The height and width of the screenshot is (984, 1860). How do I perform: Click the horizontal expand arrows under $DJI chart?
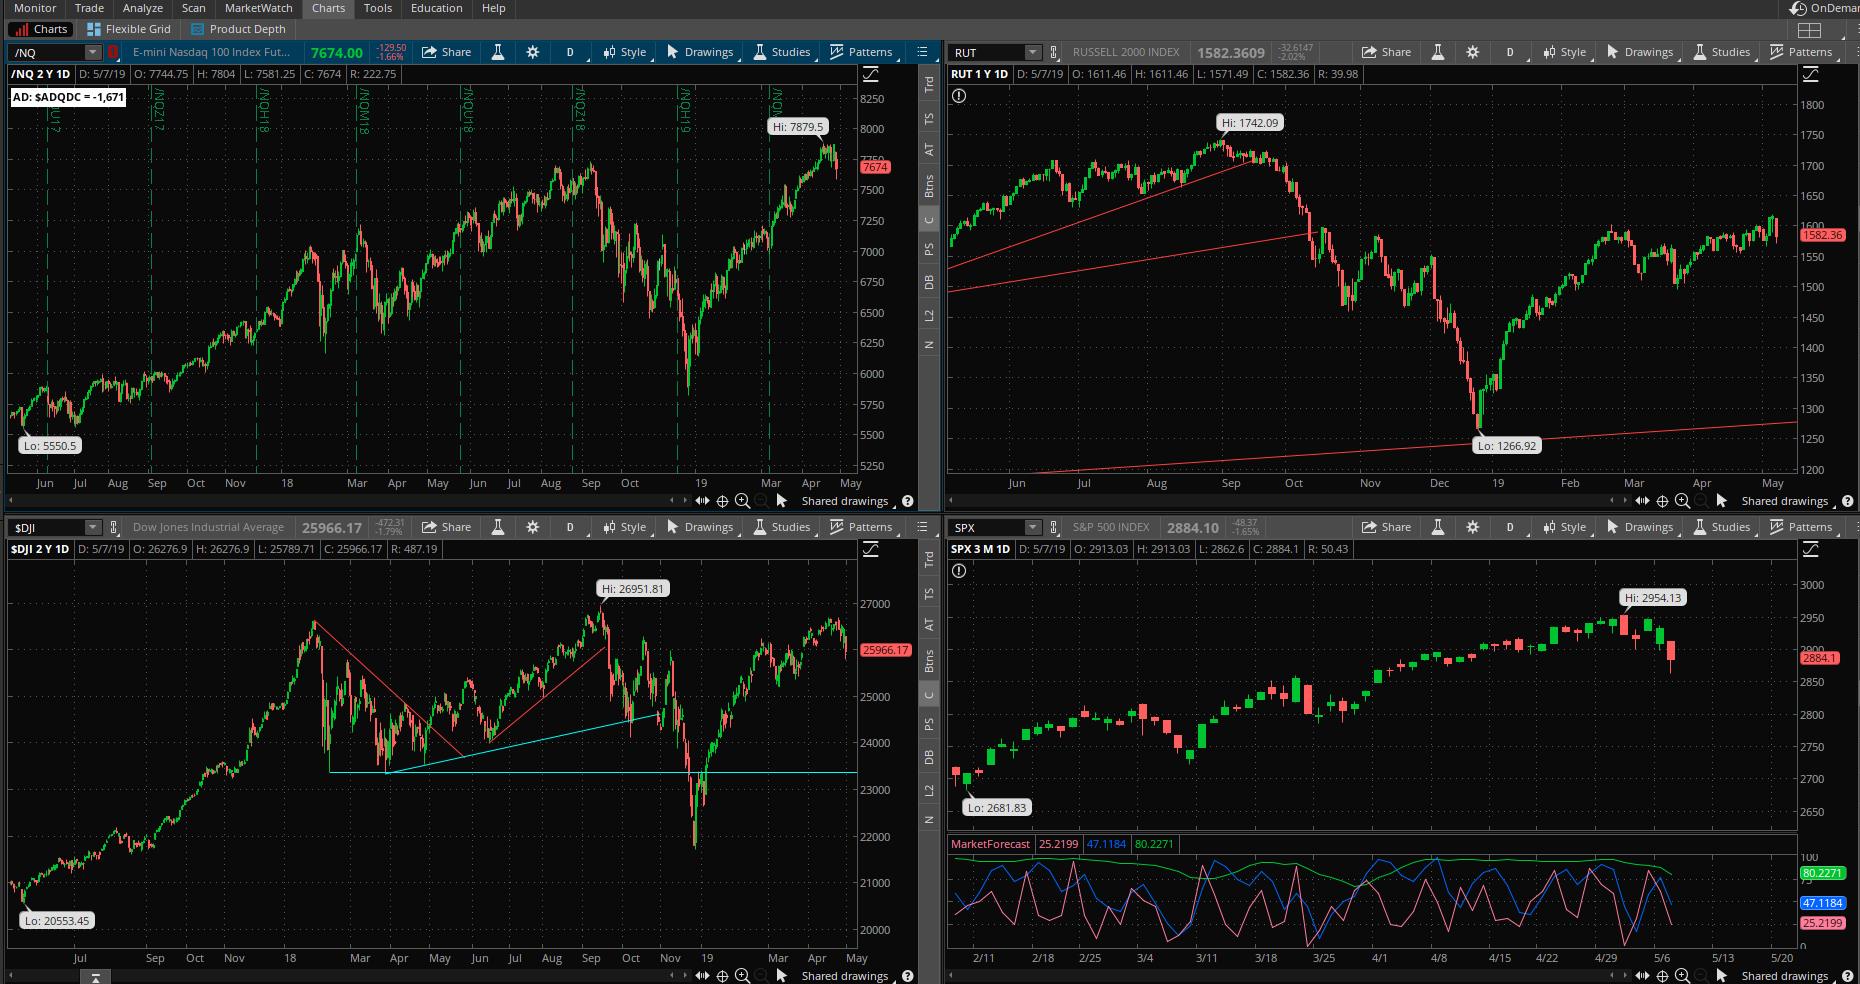click(702, 976)
